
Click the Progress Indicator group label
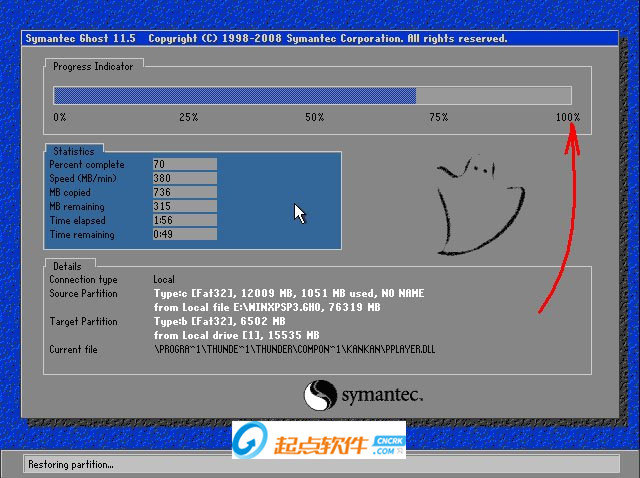93,67
